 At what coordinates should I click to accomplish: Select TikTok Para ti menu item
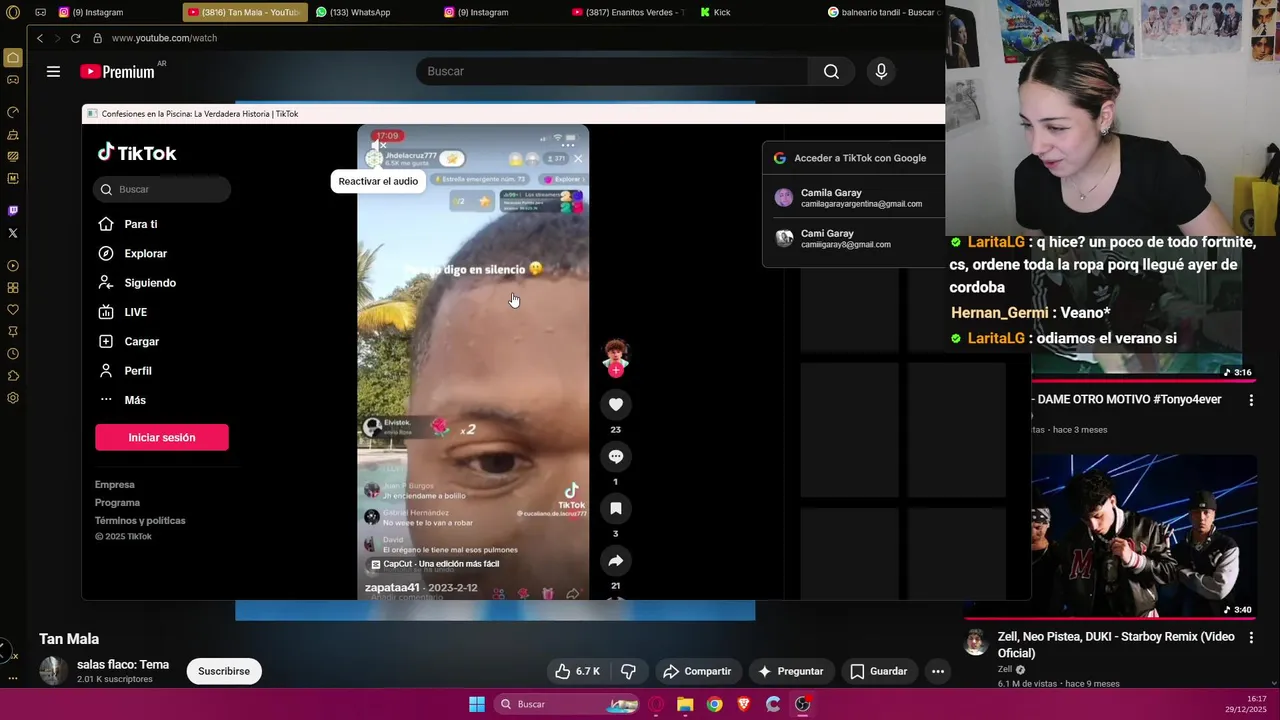[x=140, y=224]
